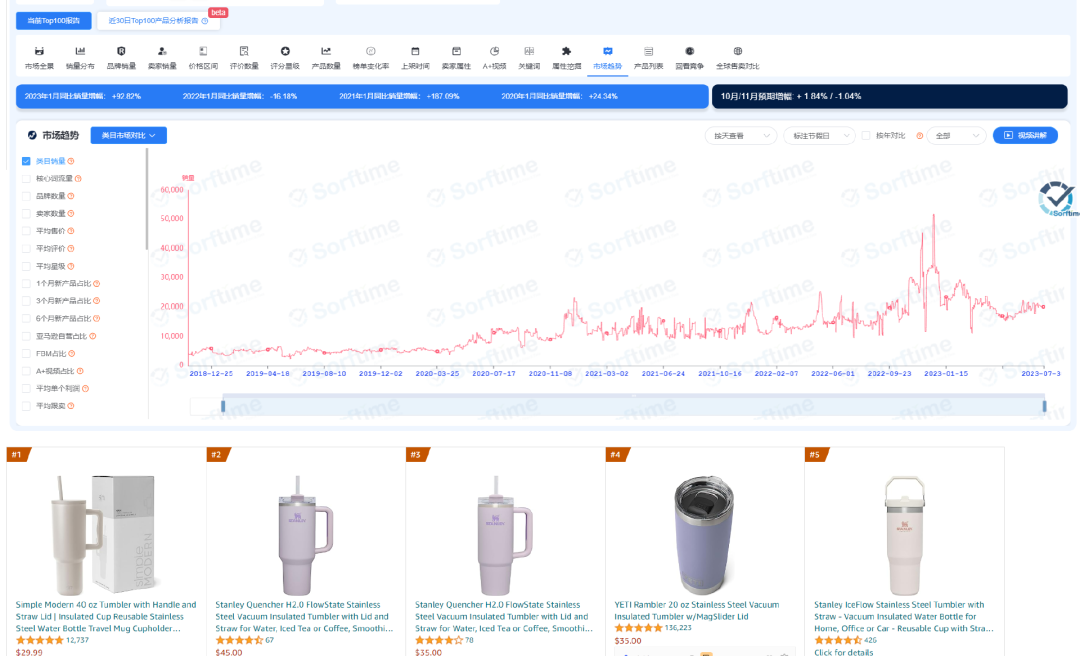Open the 市场全景 market overview icon
Viewport: 1080px width, 656px height.
[39, 51]
